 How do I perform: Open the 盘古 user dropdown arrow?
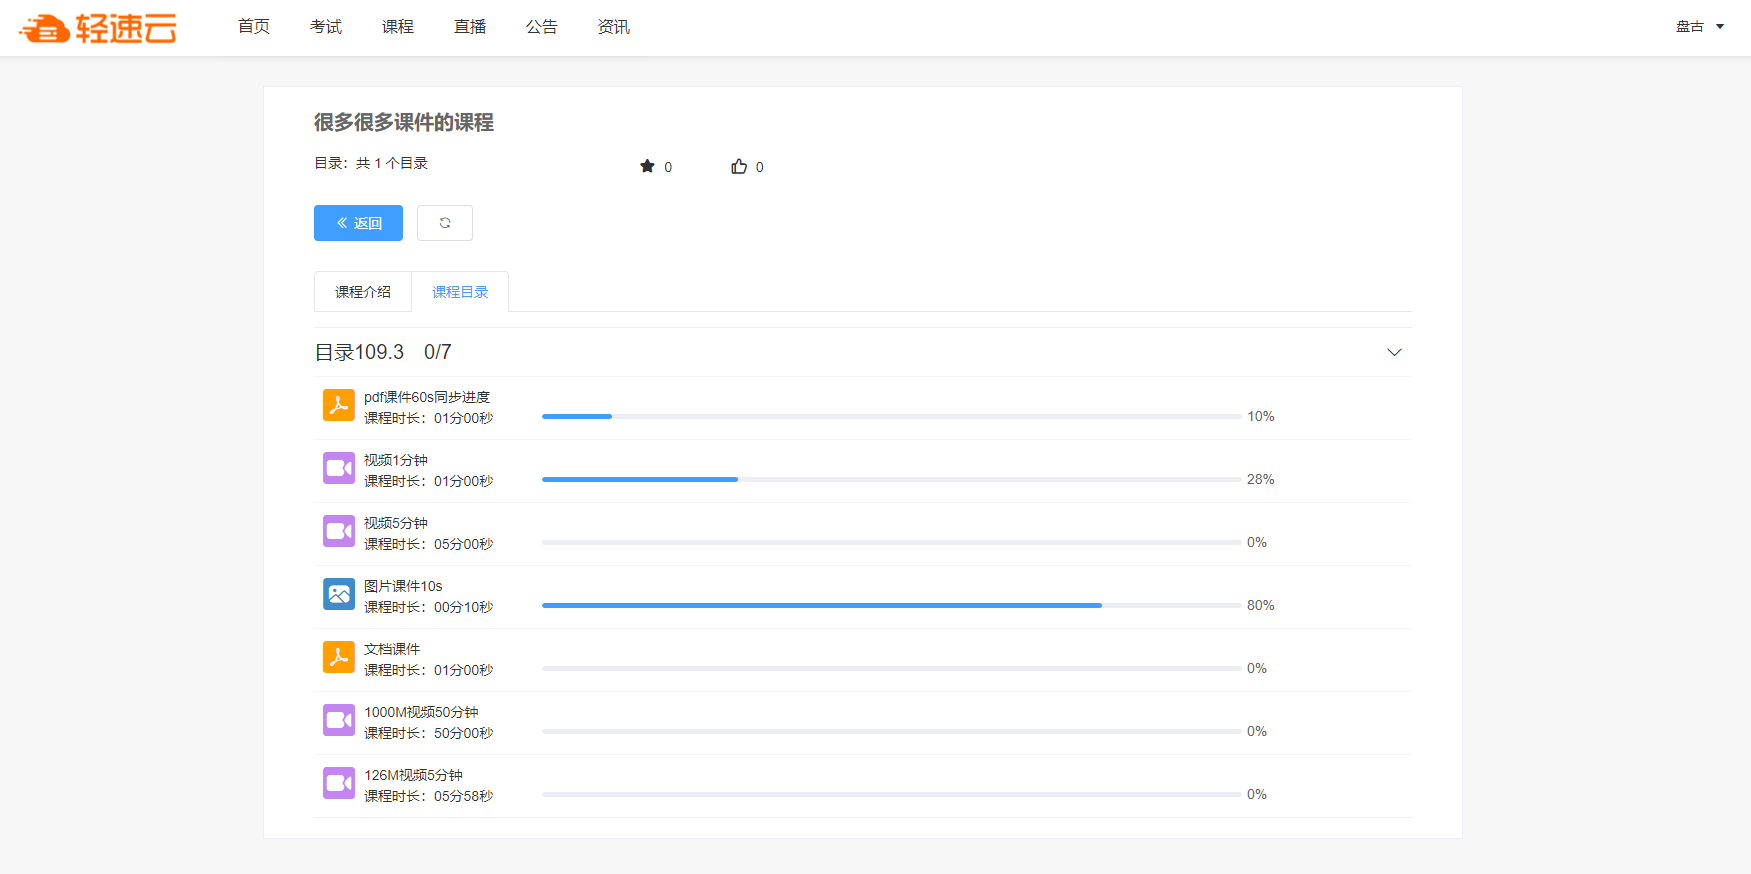1720,27
